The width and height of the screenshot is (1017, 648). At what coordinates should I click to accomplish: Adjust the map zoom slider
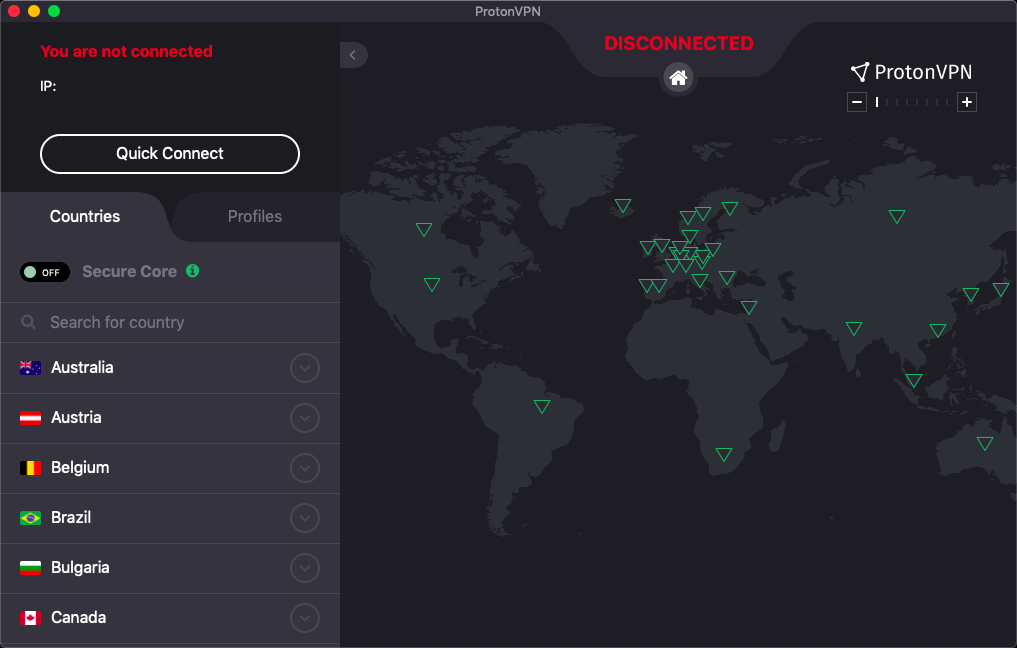912,102
